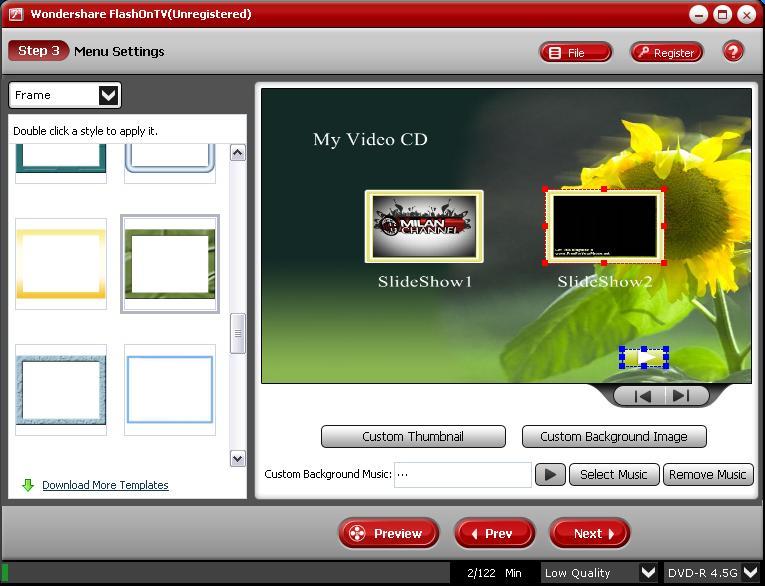Proceed with the Next button
The image size is (765, 586).
click(x=589, y=533)
